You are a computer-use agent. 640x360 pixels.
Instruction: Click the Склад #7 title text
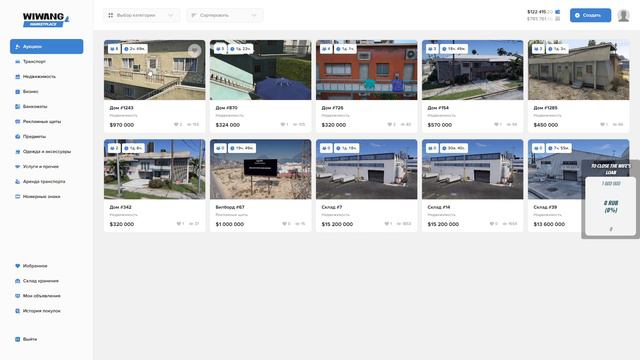[331, 207]
